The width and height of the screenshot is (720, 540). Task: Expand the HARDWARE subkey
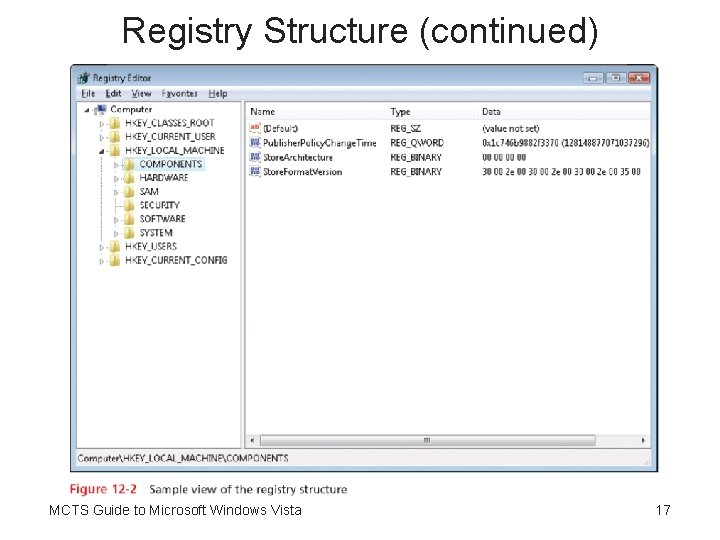click(116, 179)
